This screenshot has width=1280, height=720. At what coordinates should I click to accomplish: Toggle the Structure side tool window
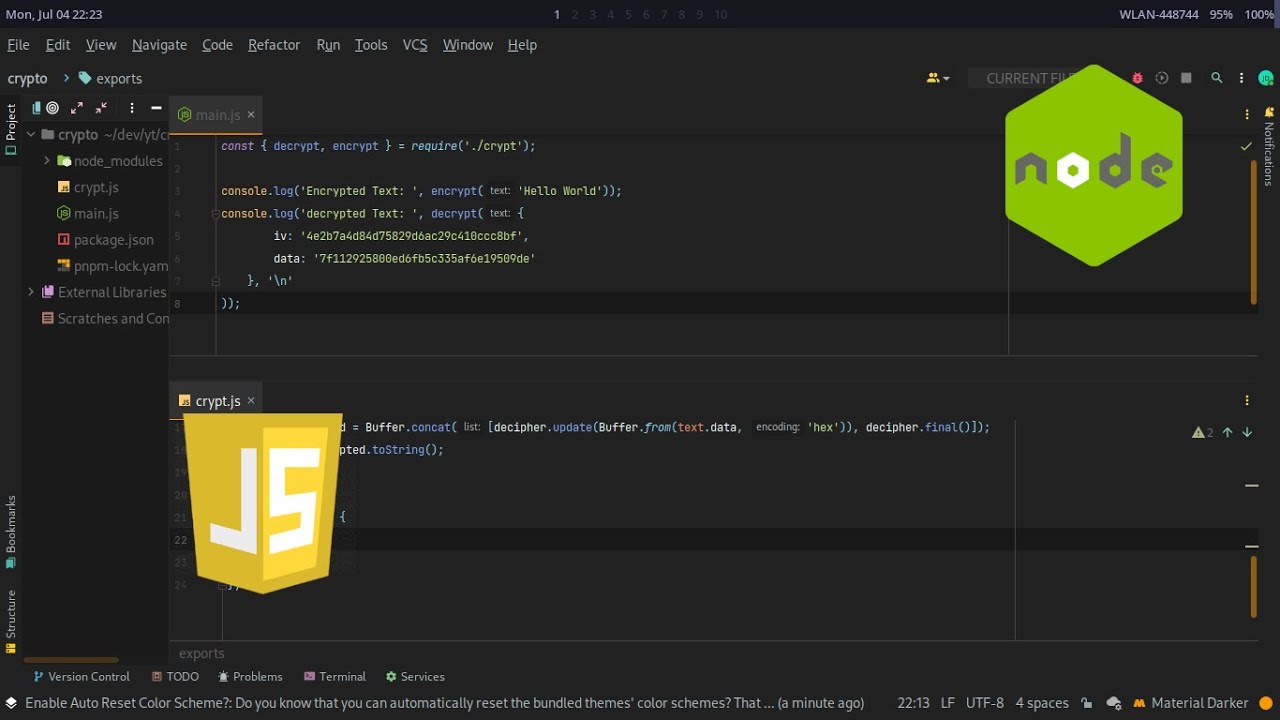(11, 621)
